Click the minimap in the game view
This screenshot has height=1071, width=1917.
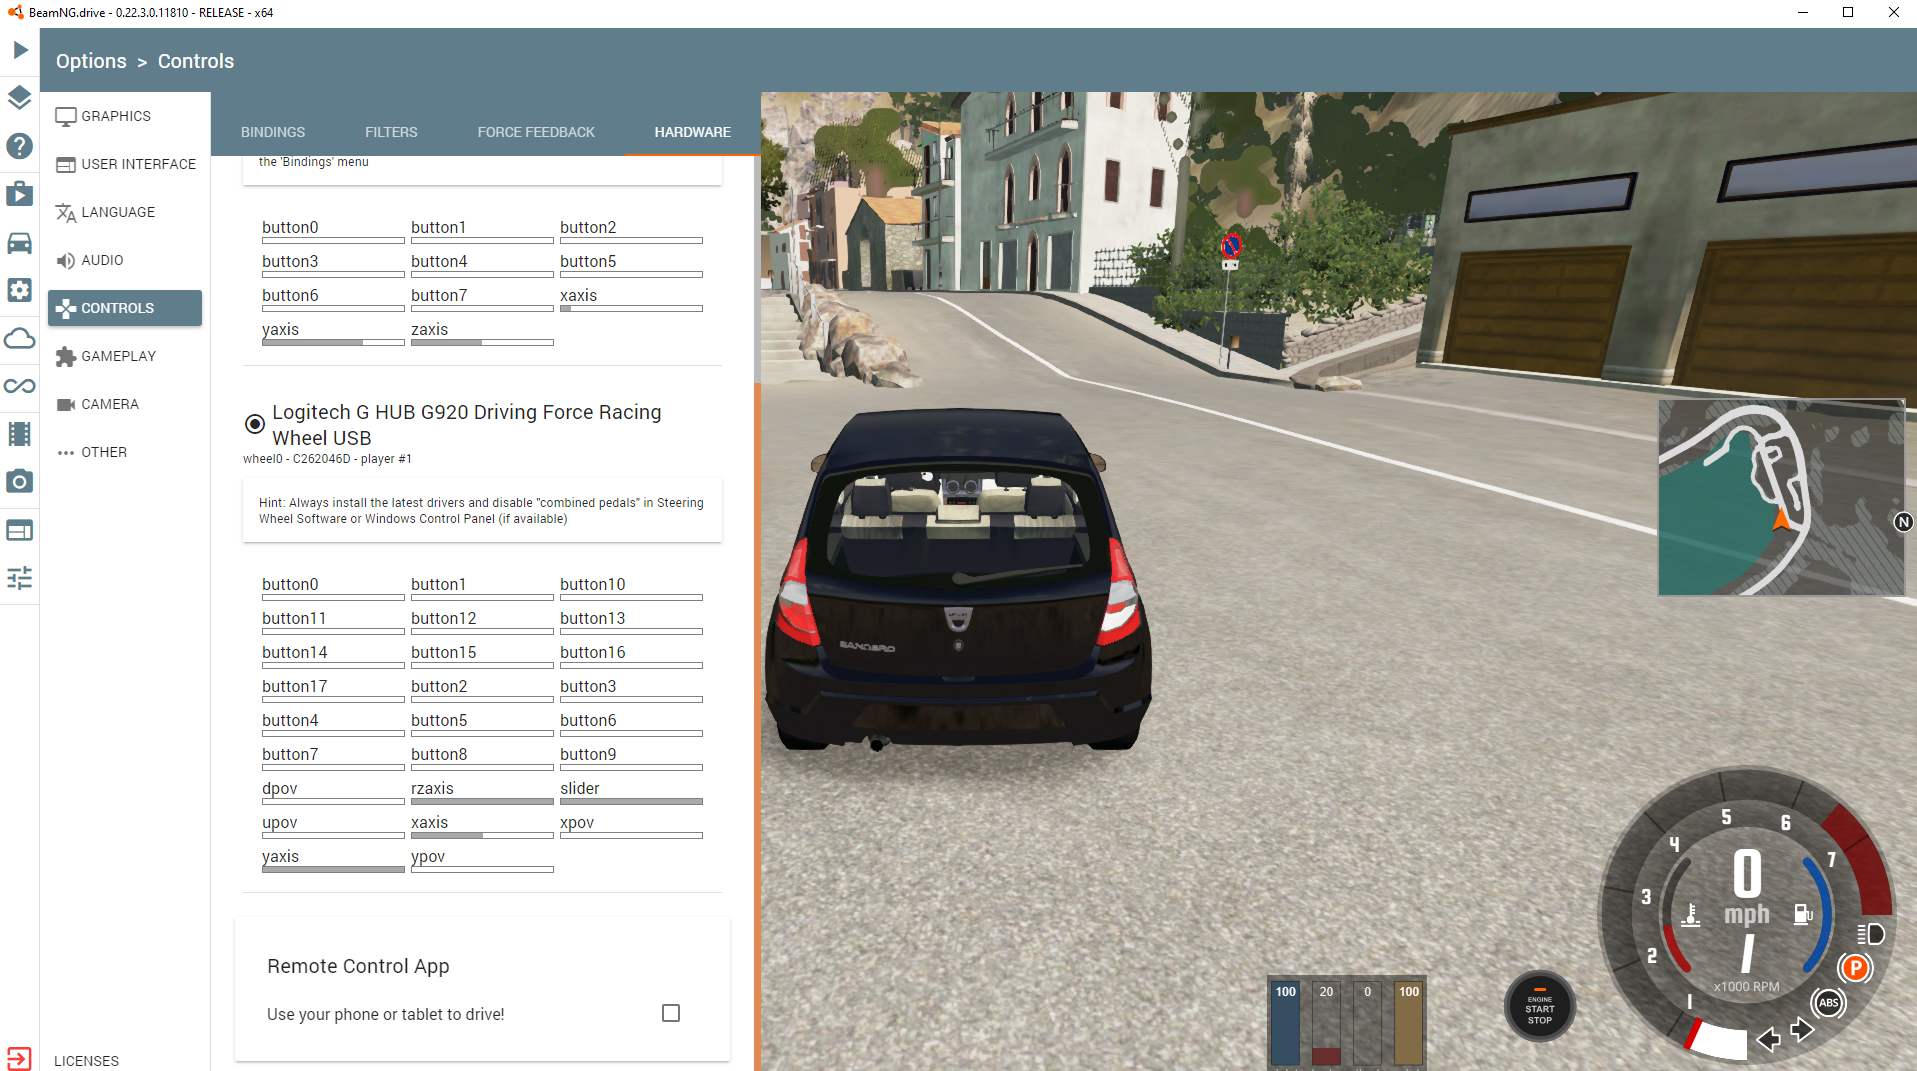coord(1781,498)
